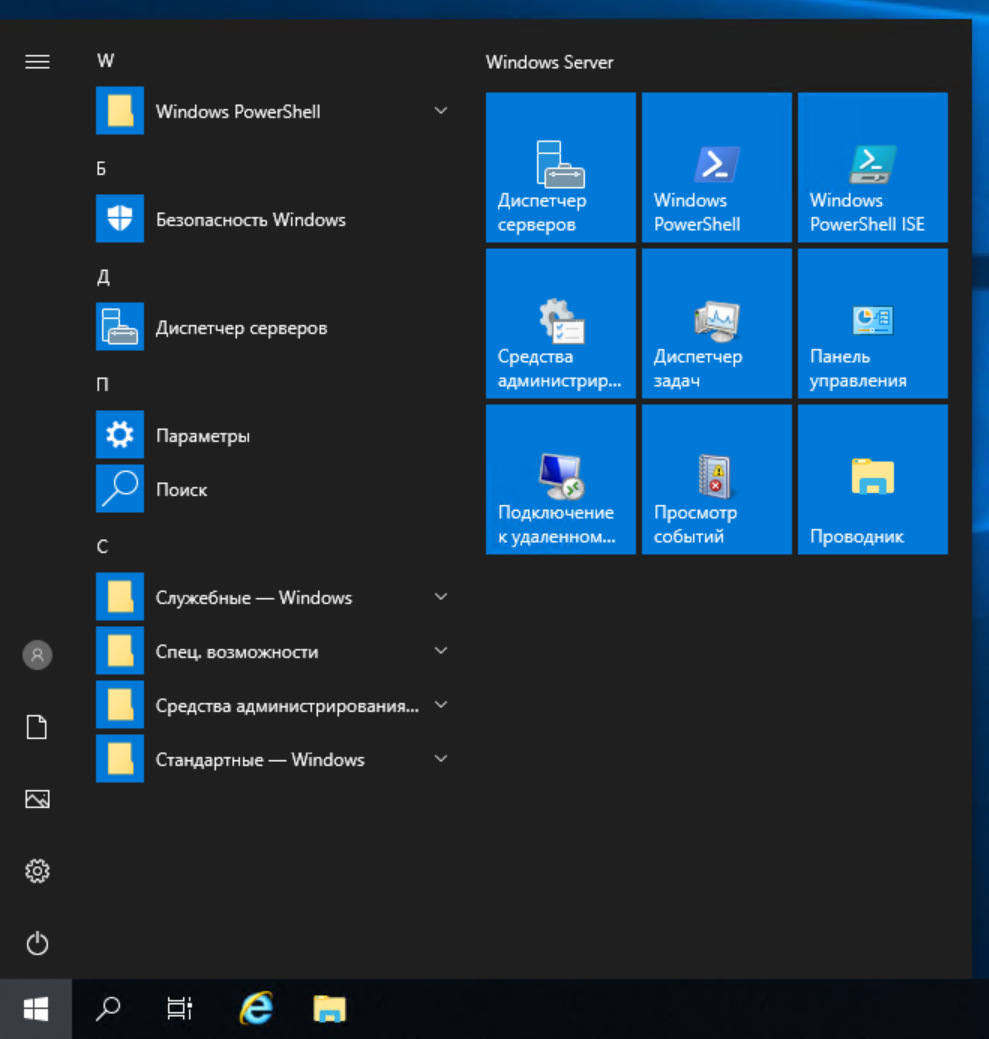The height and width of the screenshot is (1039, 989).
Task: Open Диспетчер задач tile
Action: click(x=716, y=322)
